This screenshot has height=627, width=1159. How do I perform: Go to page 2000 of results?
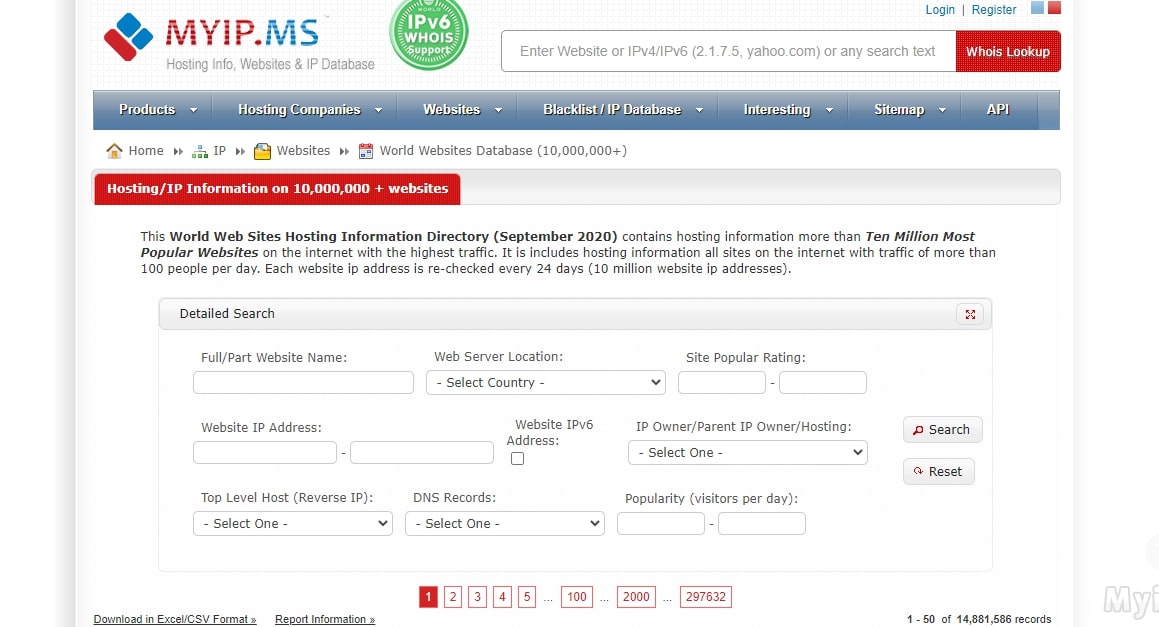(x=636, y=597)
